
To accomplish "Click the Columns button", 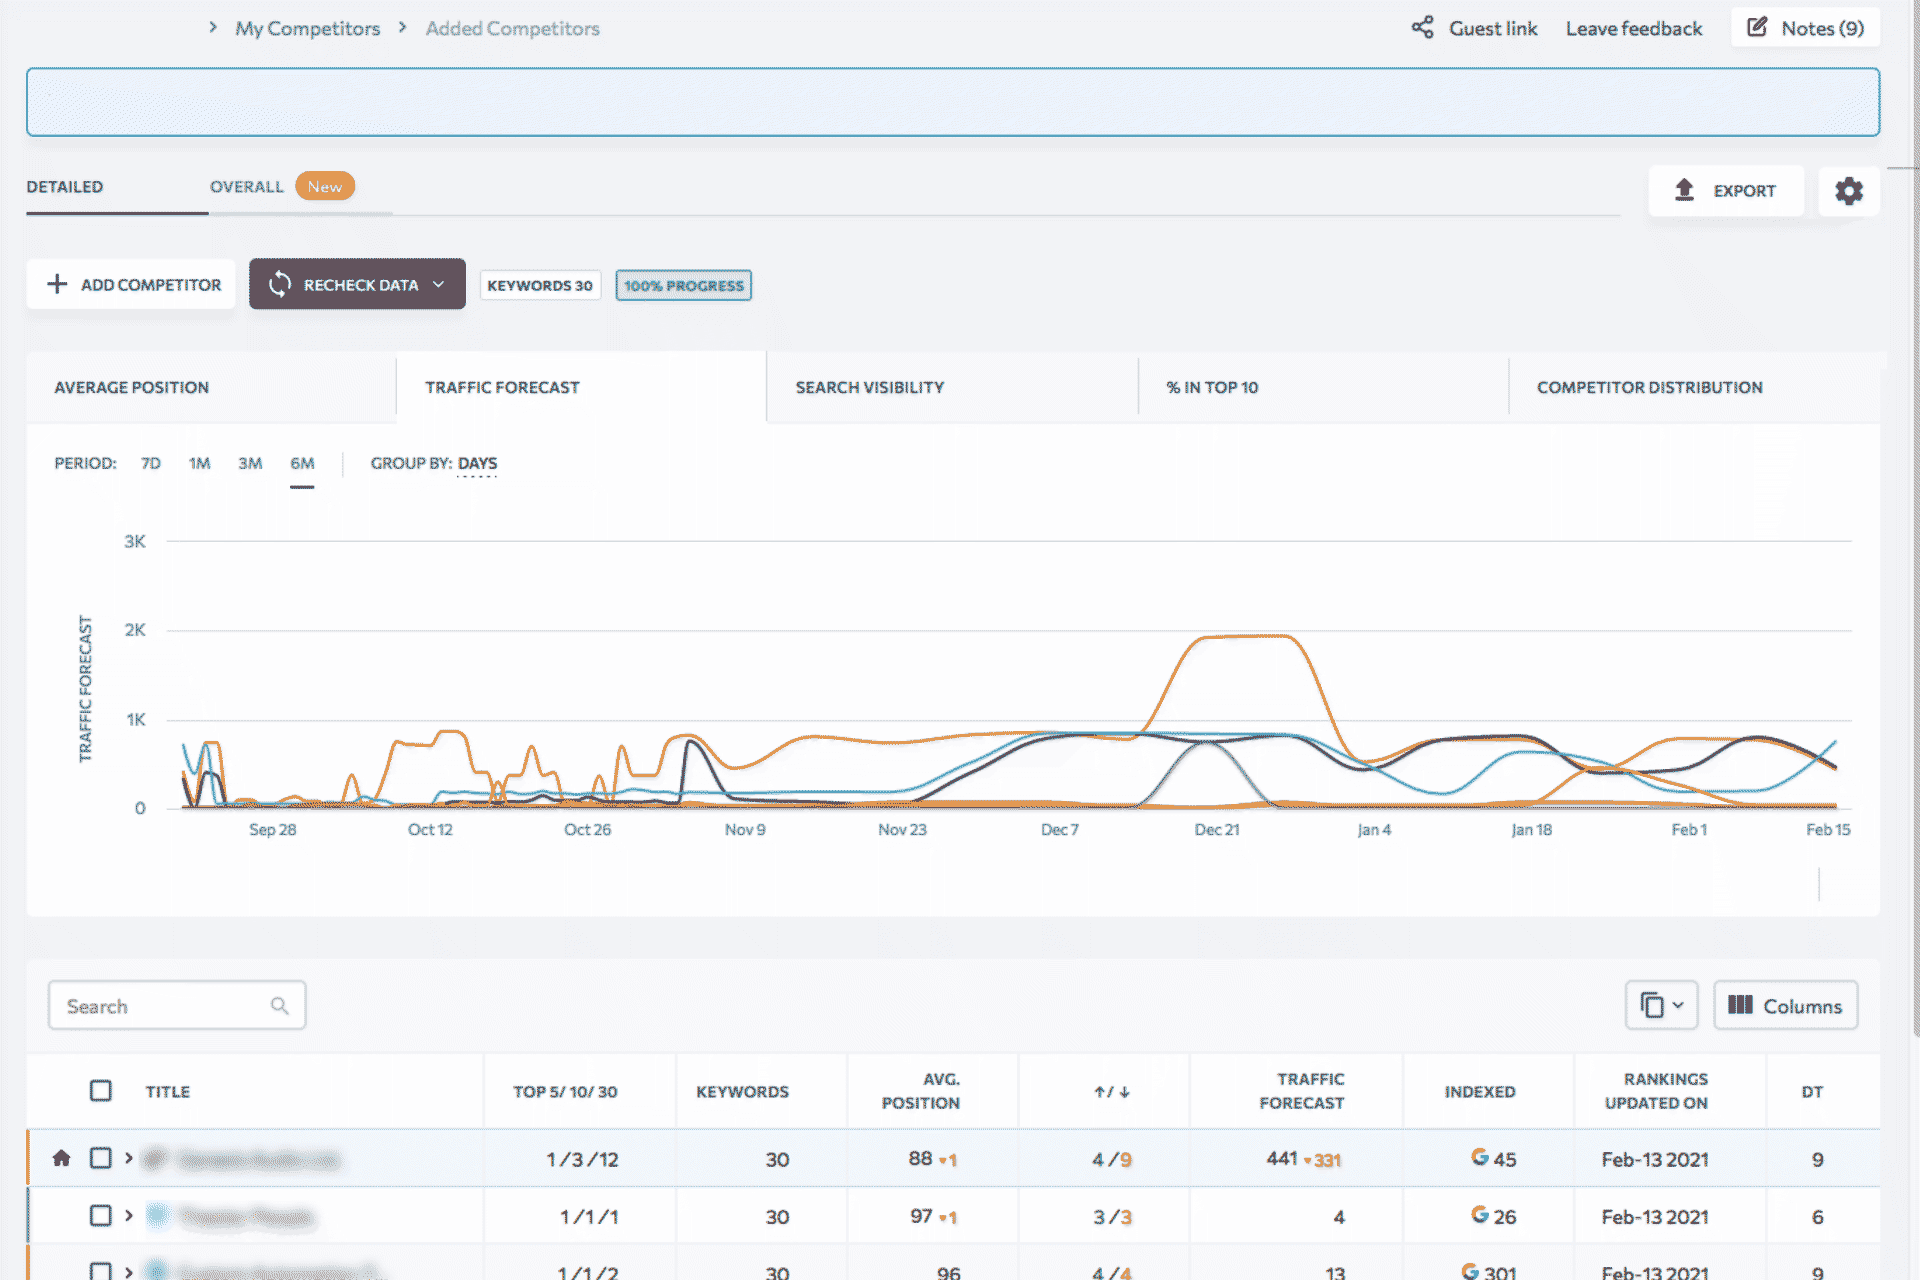I will pyautogui.click(x=1785, y=1005).
